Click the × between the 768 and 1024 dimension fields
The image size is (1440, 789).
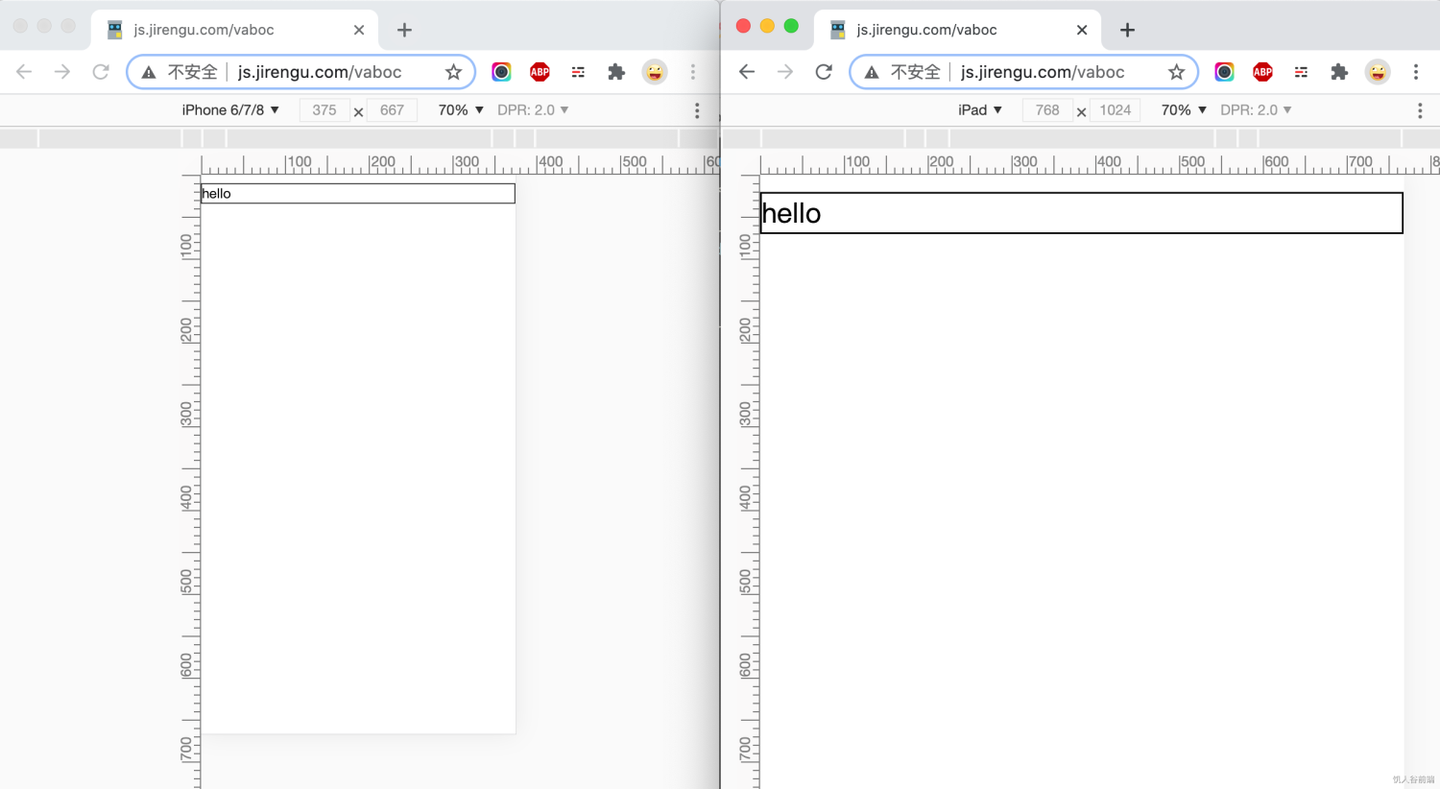[x=1081, y=111]
